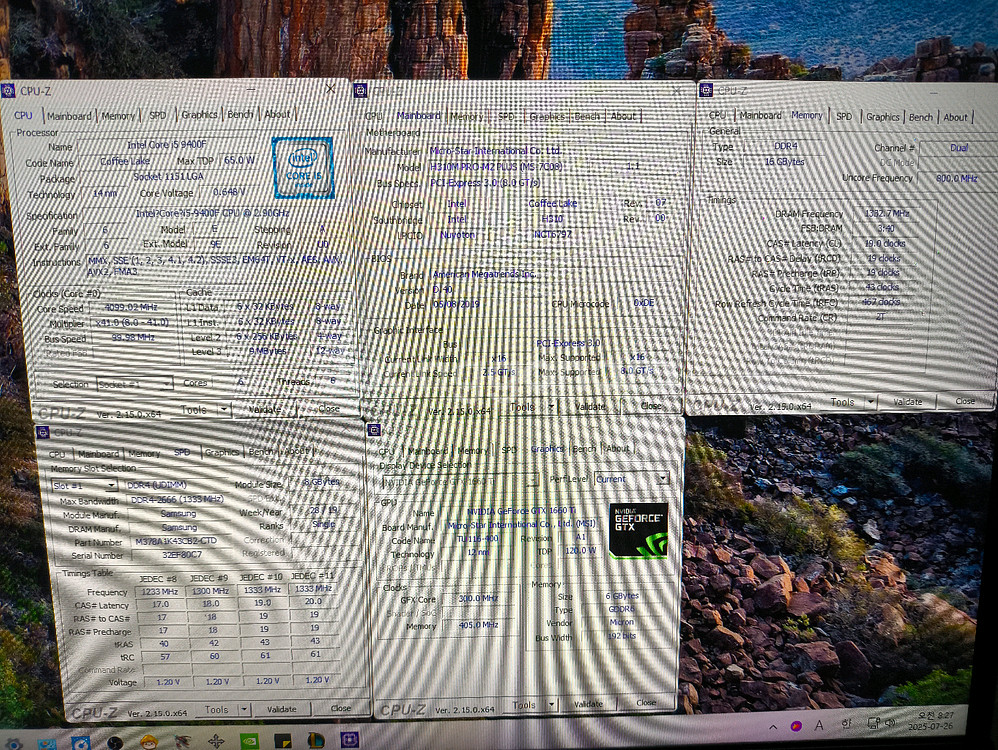998x750 pixels.
Task: Click Multiplier 'x41.0 (8.0 - 41.0)' value
Action: [x=132, y=323]
